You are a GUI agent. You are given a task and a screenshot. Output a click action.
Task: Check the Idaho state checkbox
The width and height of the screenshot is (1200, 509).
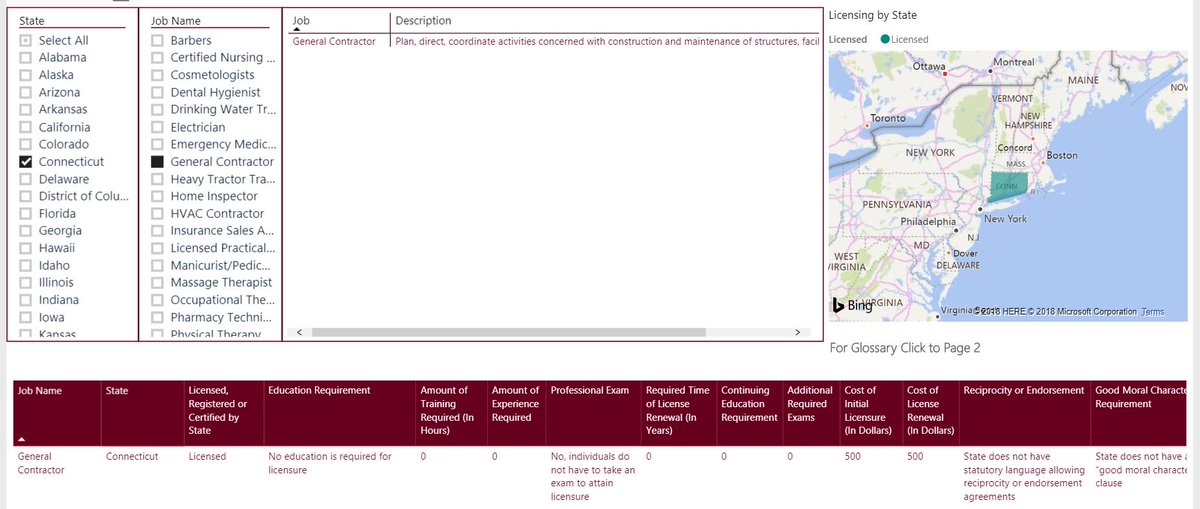26,265
